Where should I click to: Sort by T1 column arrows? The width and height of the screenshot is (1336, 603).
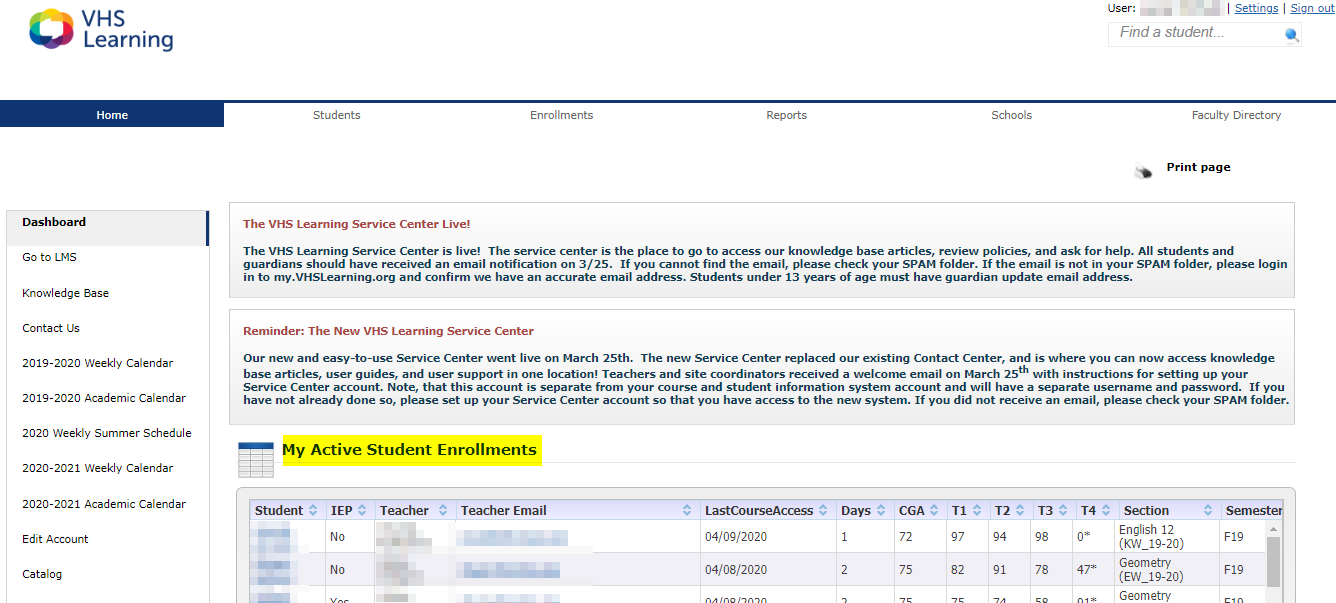[977, 511]
